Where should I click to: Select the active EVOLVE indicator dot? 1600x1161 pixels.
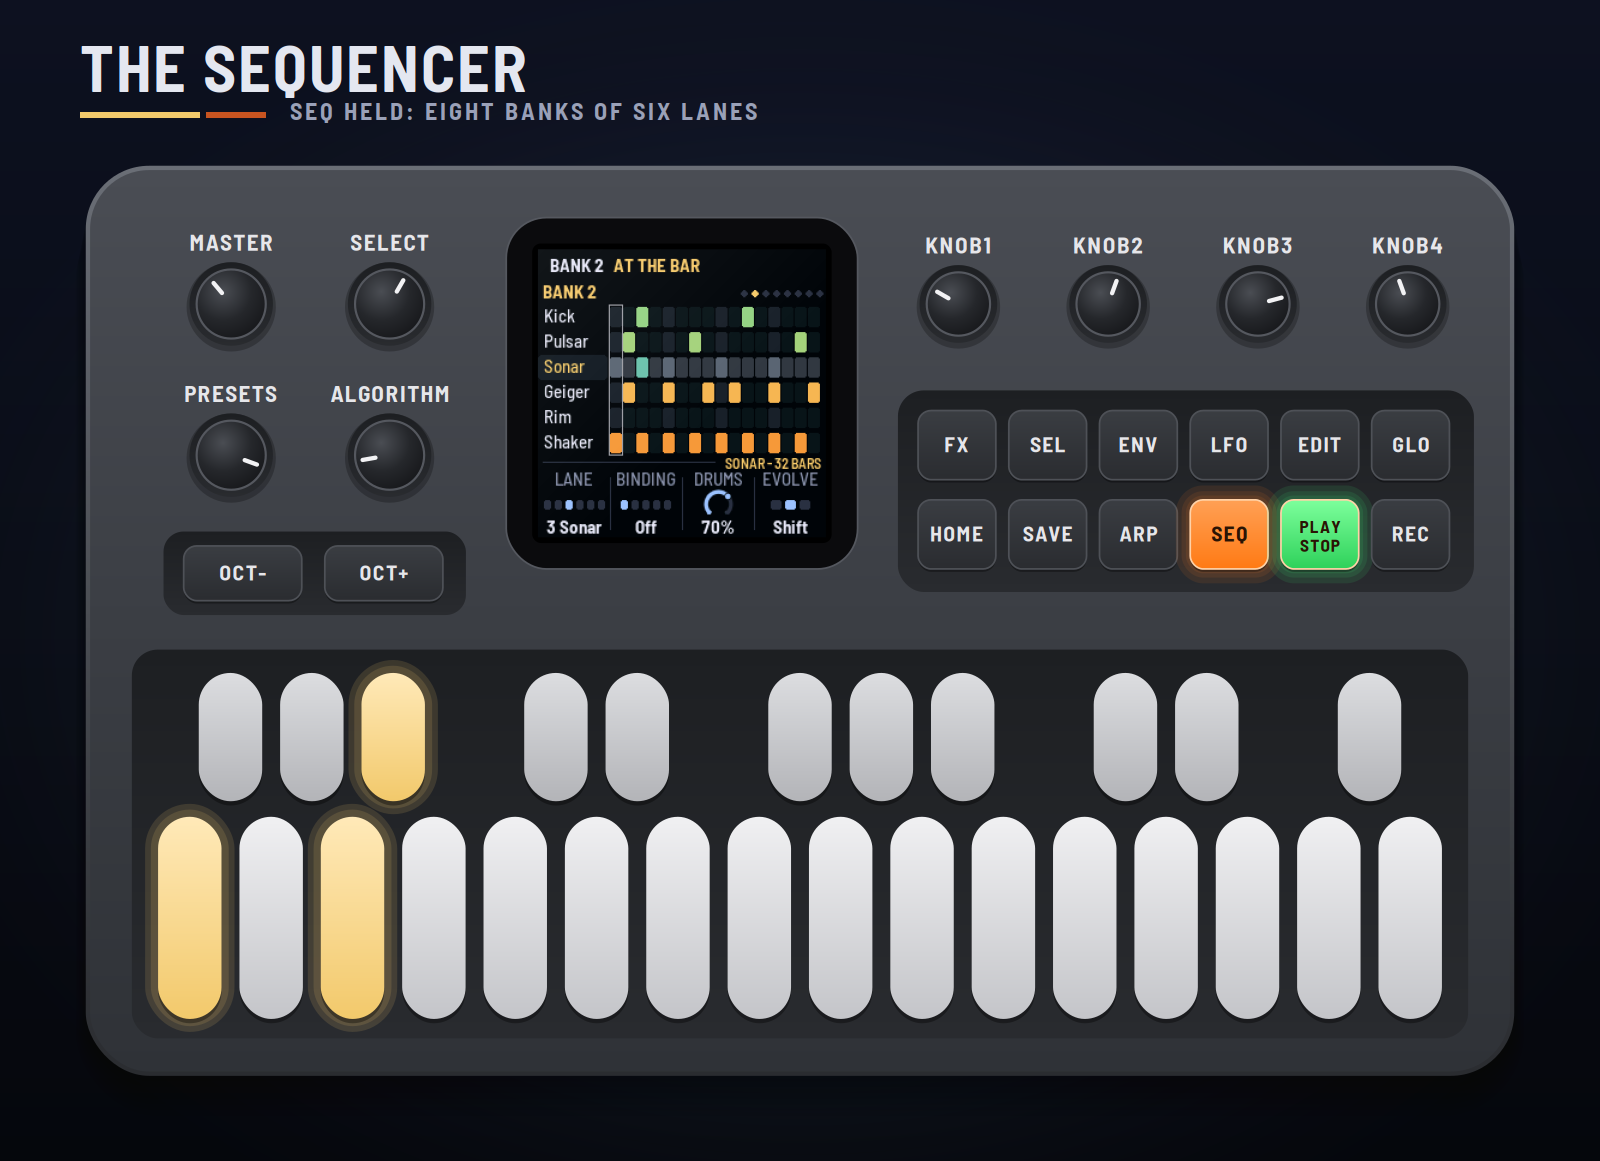click(x=790, y=505)
